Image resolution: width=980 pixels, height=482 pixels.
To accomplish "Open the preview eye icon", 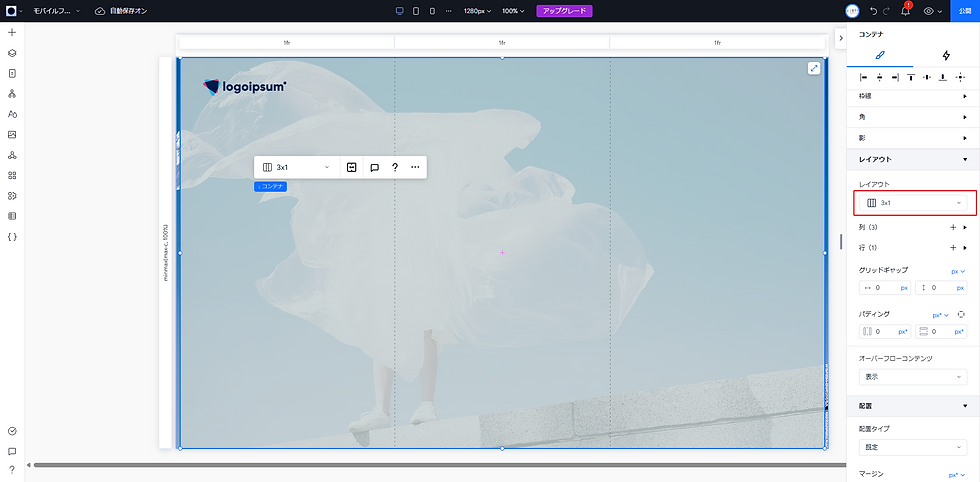I will [928, 11].
